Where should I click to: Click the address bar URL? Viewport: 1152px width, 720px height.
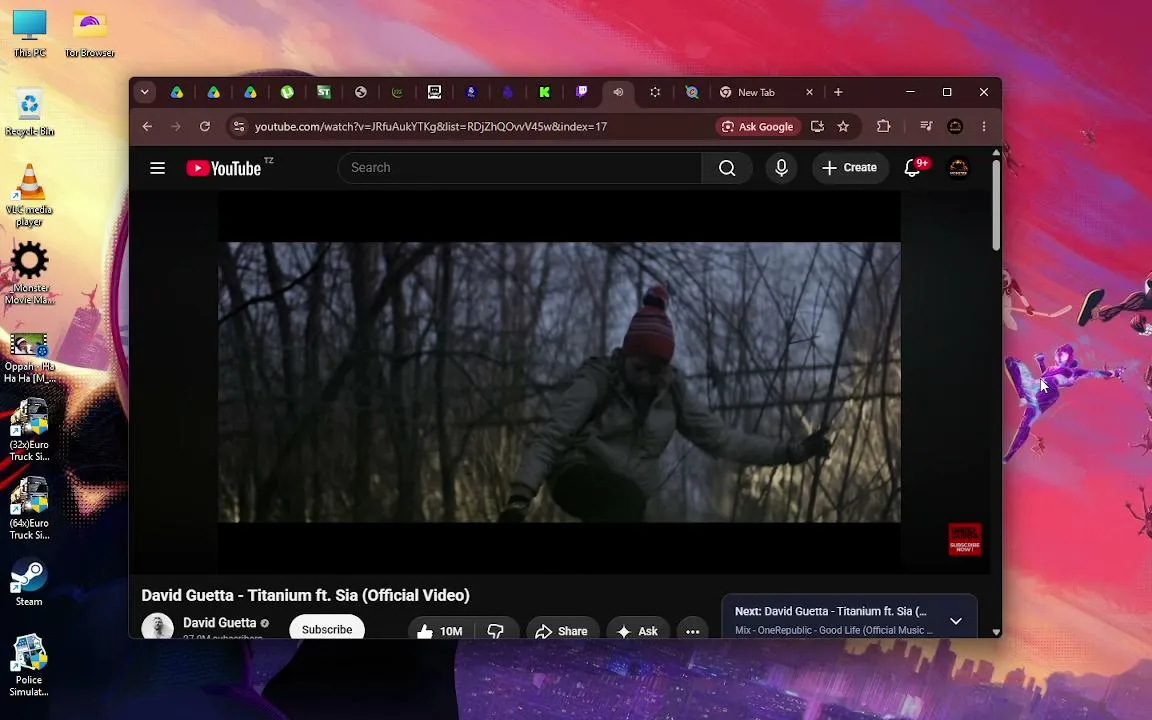point(431,126)
